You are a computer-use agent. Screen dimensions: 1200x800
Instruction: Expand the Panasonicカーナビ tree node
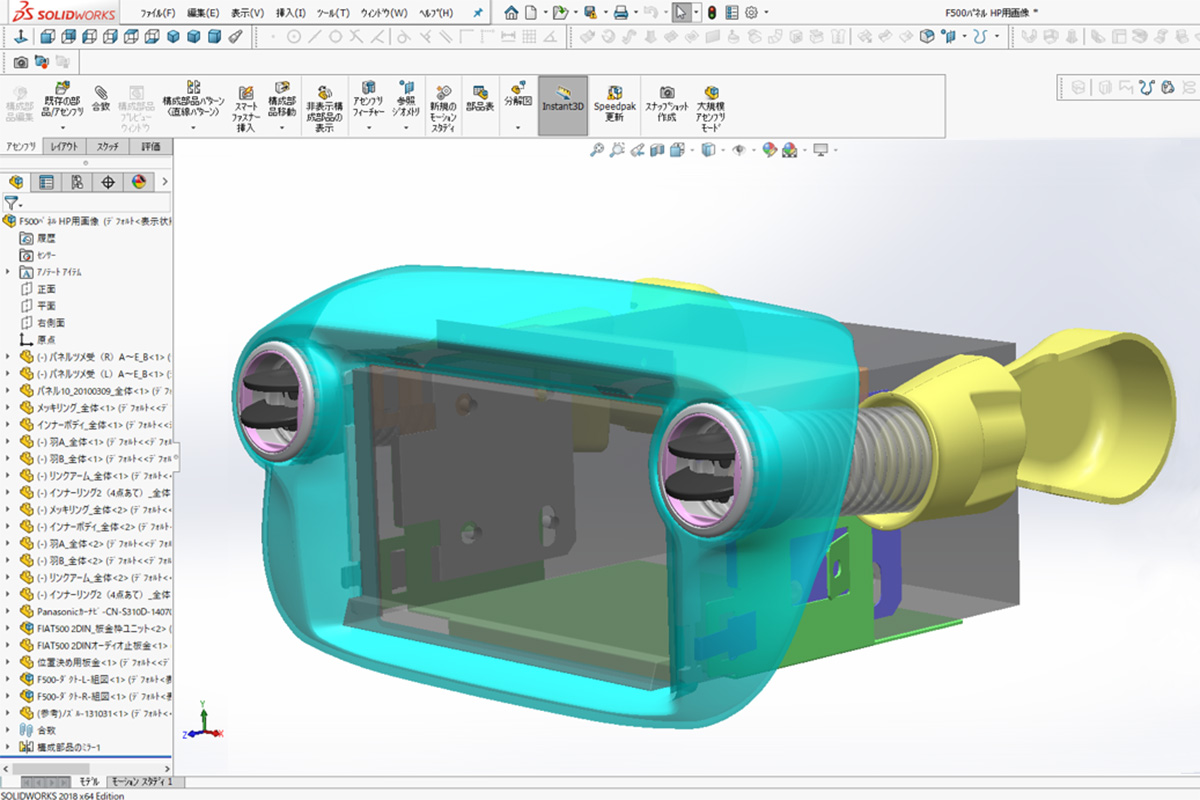[8, 611]
